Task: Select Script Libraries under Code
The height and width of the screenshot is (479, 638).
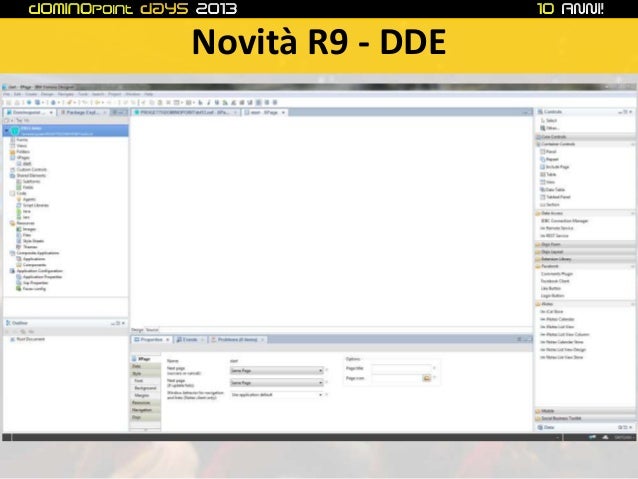Action: point(35,205)
